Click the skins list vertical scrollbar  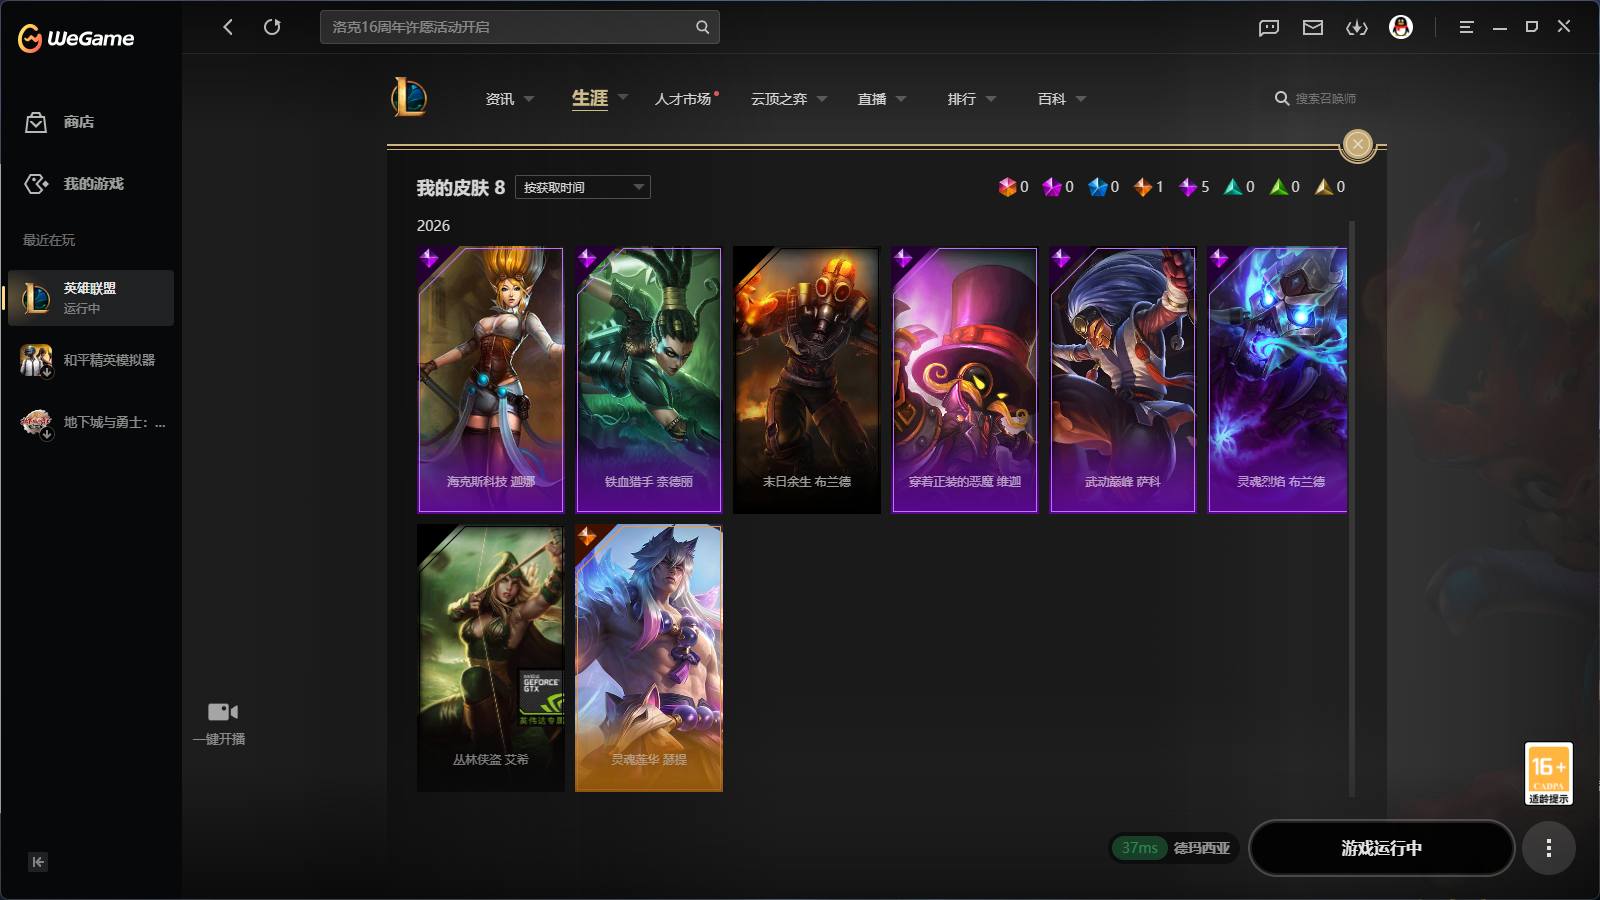click(1352, 508)
